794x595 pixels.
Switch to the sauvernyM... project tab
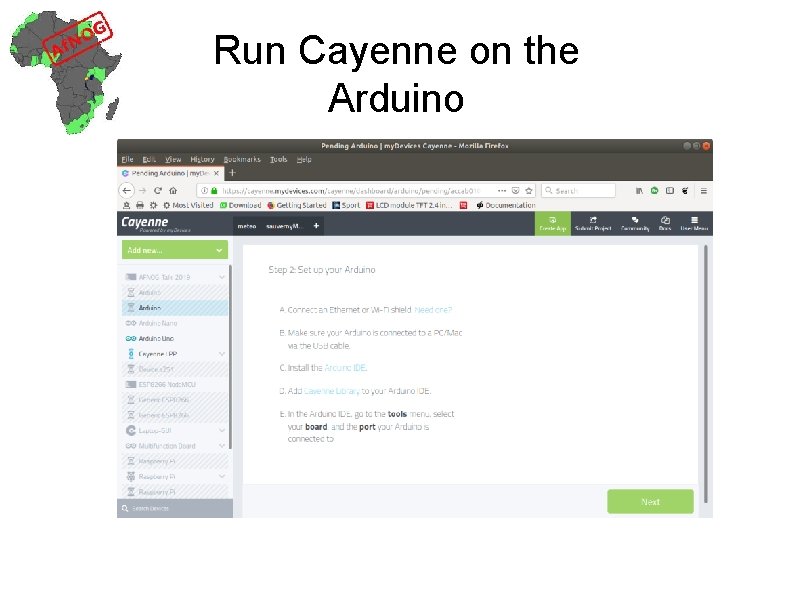(x=284, y=226)
